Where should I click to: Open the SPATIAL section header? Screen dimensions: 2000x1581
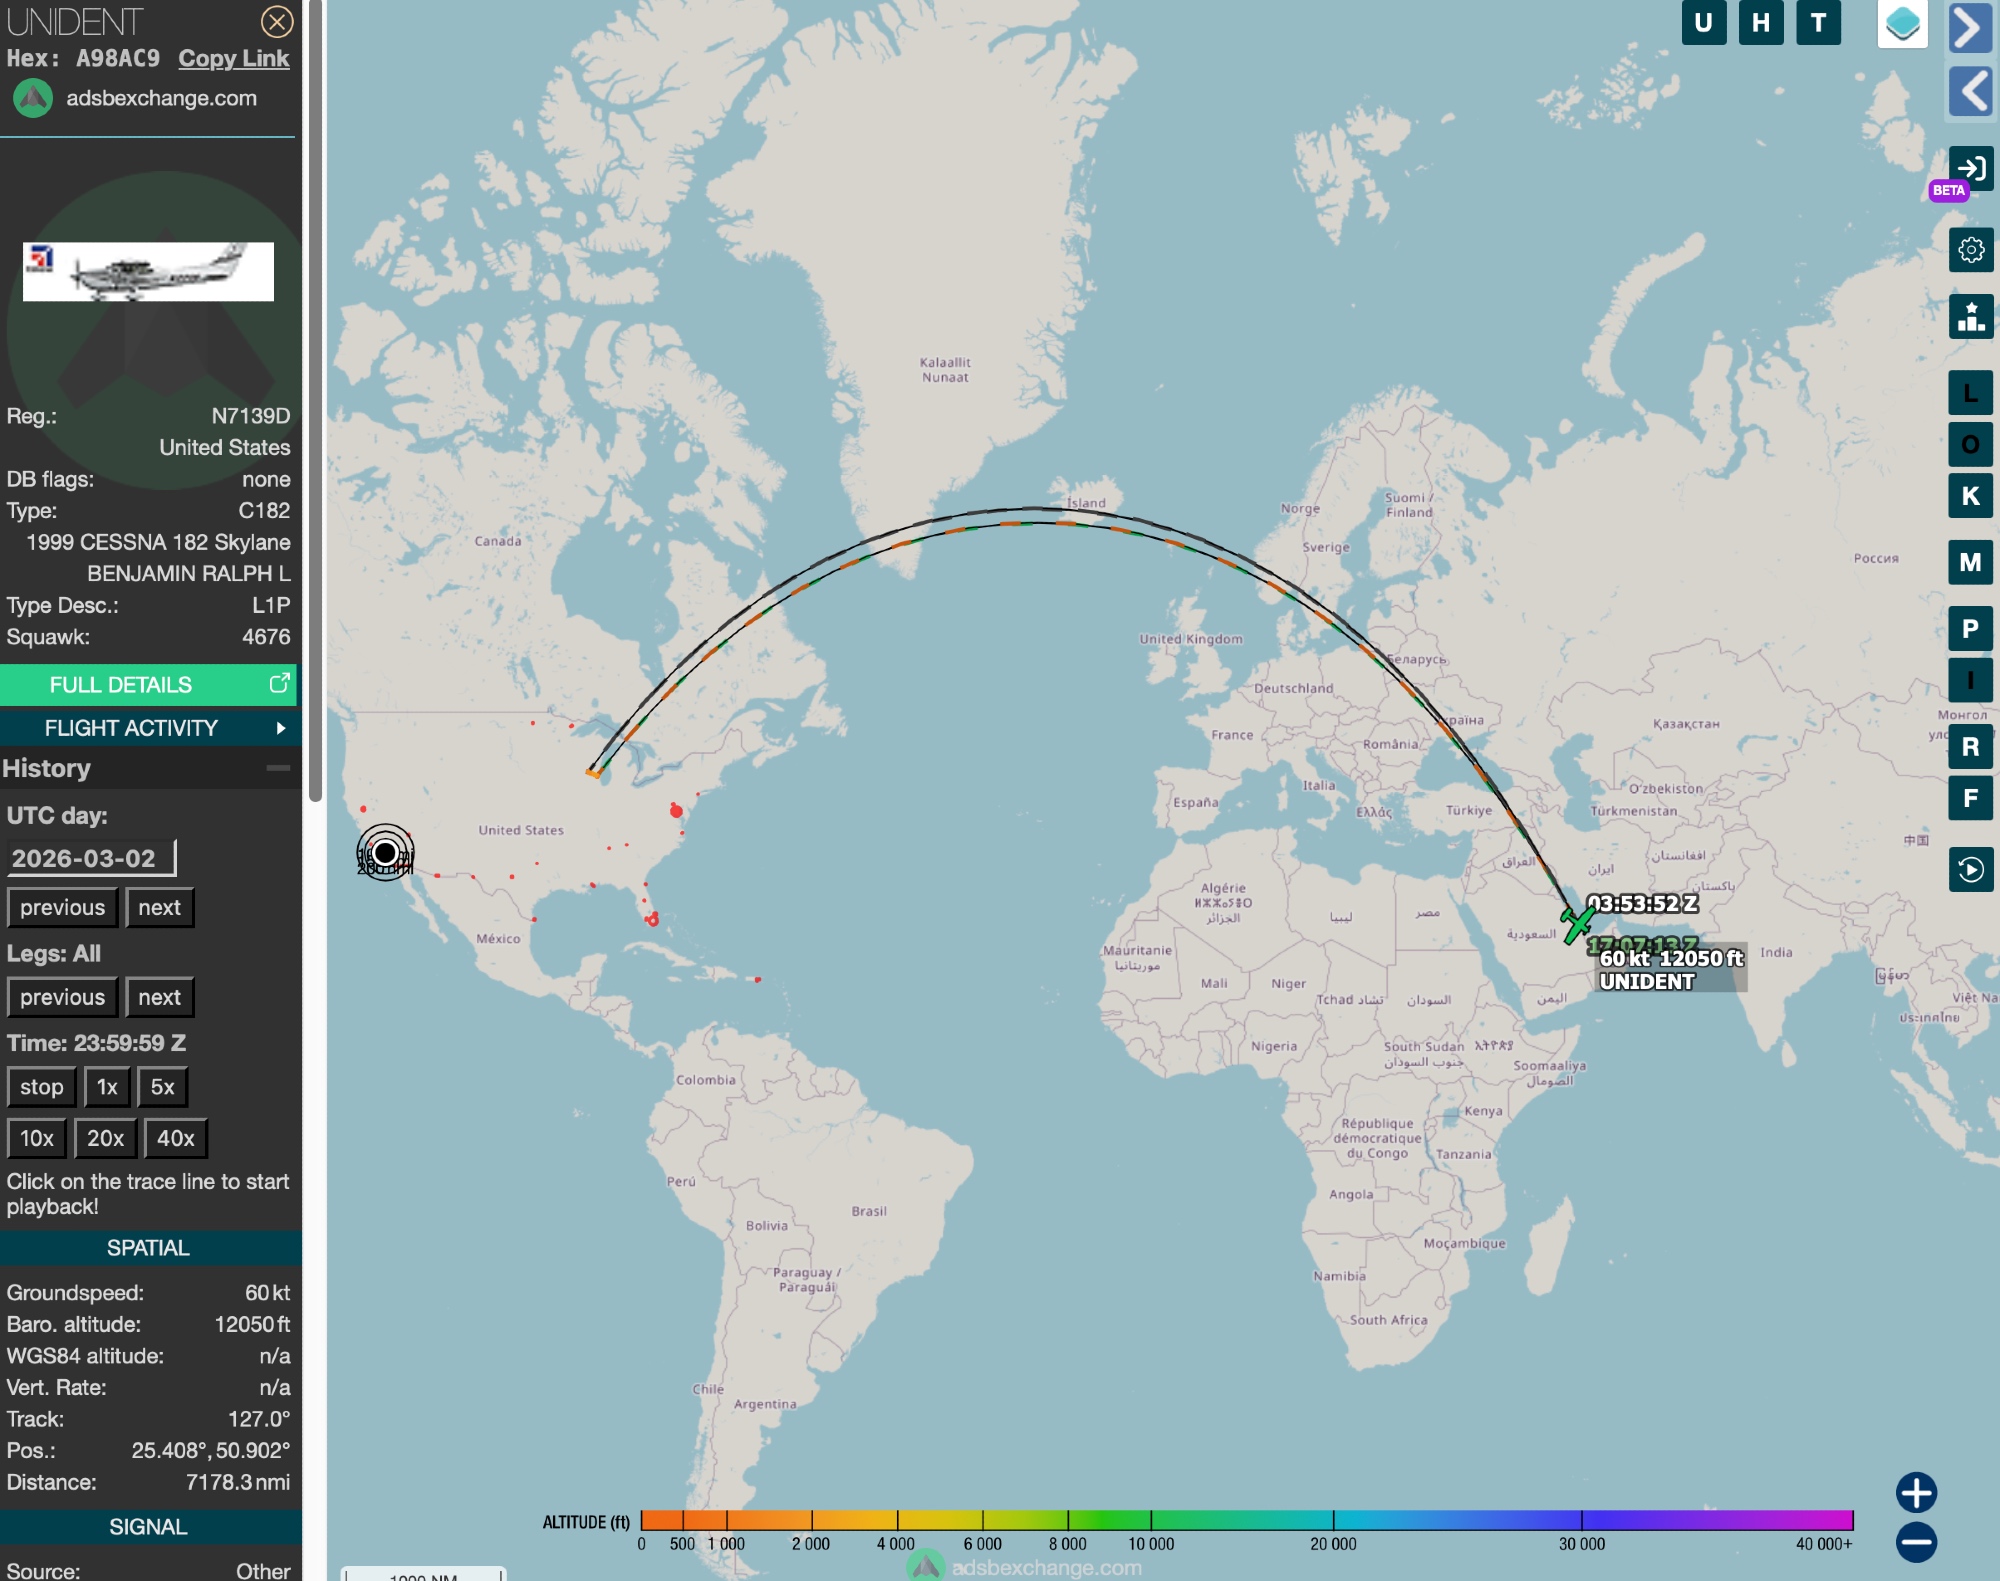pyautogui.click(x=148, y=1248)
